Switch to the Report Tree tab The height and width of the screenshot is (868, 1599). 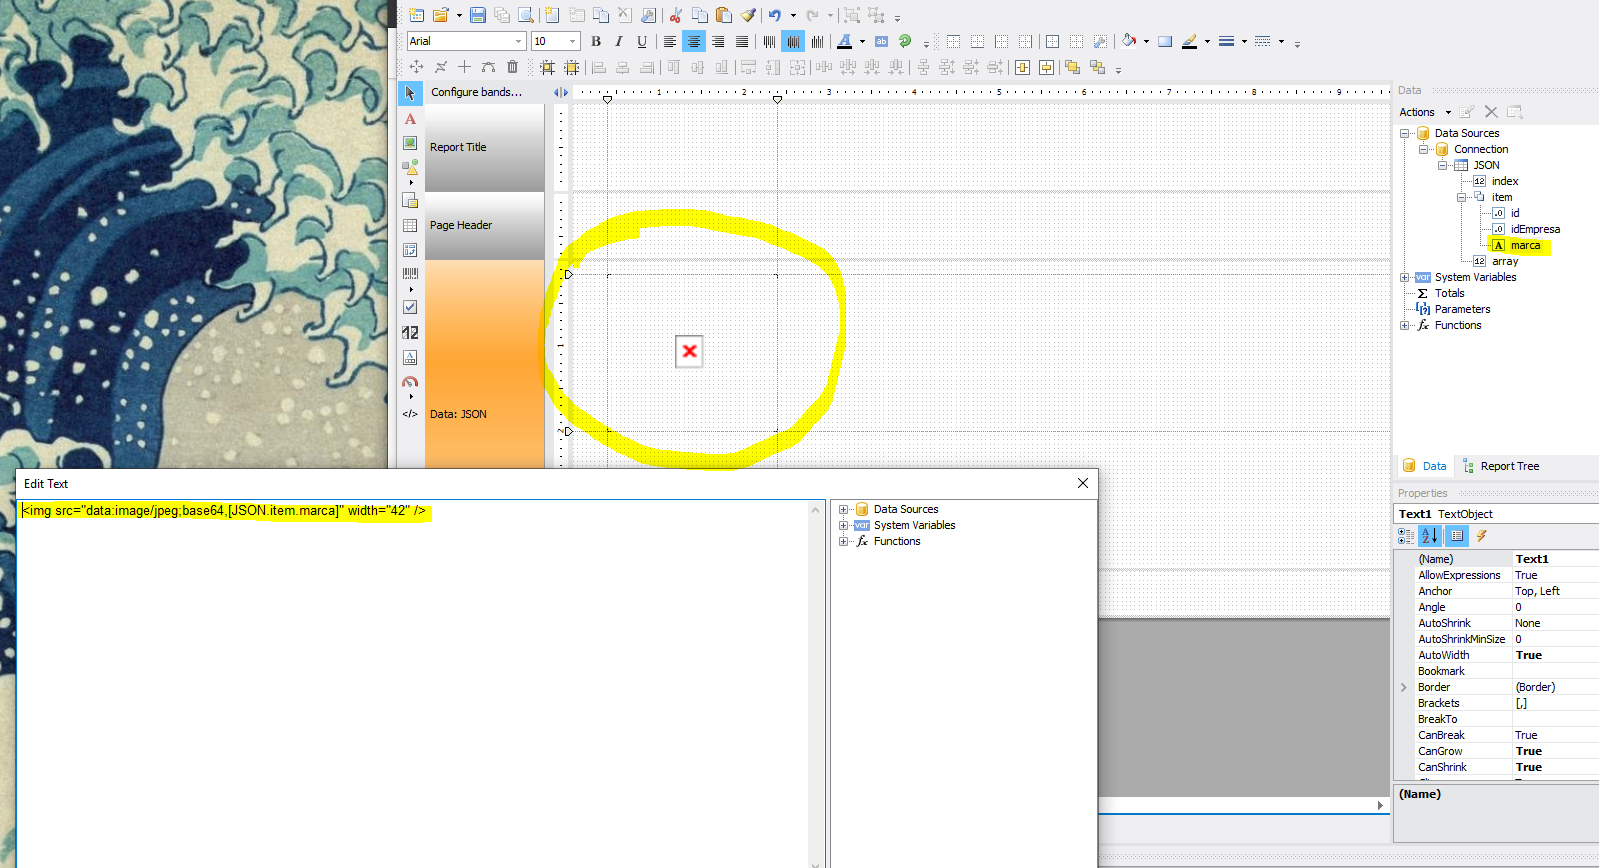(1501, 466)
